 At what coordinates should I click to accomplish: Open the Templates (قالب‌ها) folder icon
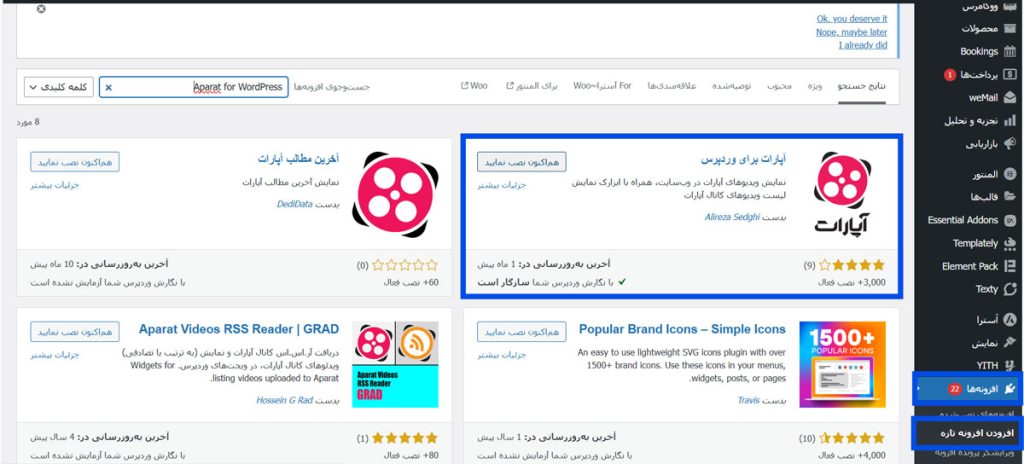tap(1009, 197)
